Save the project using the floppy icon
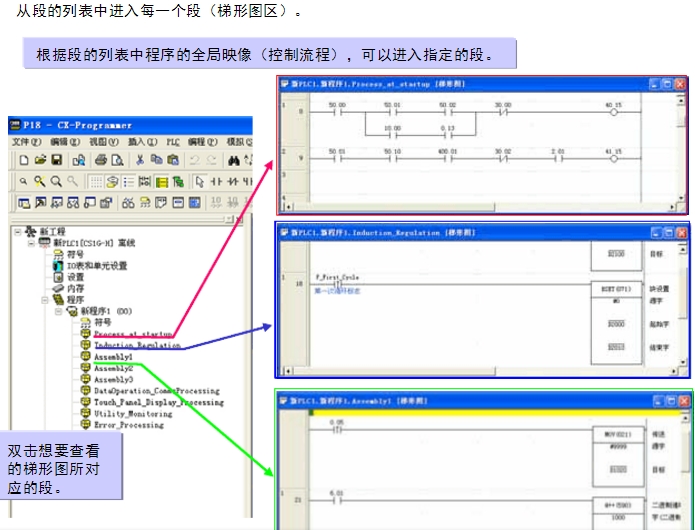The width and height of the screenshot is (695, 530). point(57,160)
